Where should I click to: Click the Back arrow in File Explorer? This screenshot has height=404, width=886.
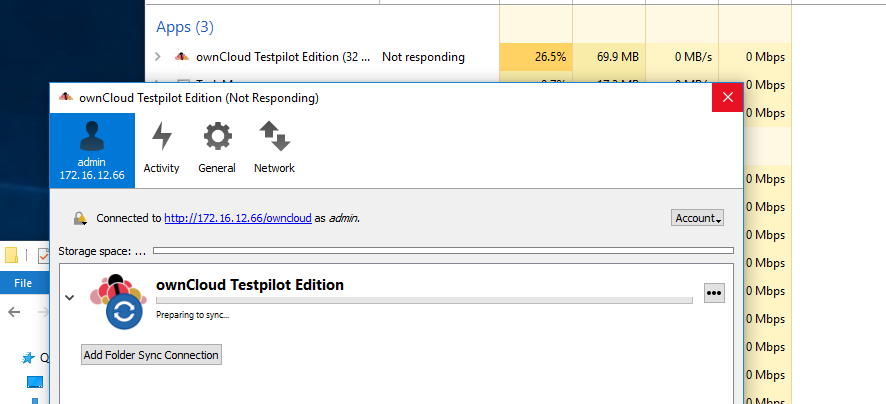coord(14,312)
